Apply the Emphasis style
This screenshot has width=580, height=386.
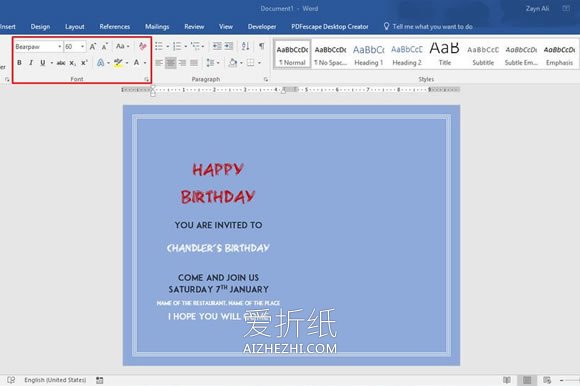[x=559, y=55]
